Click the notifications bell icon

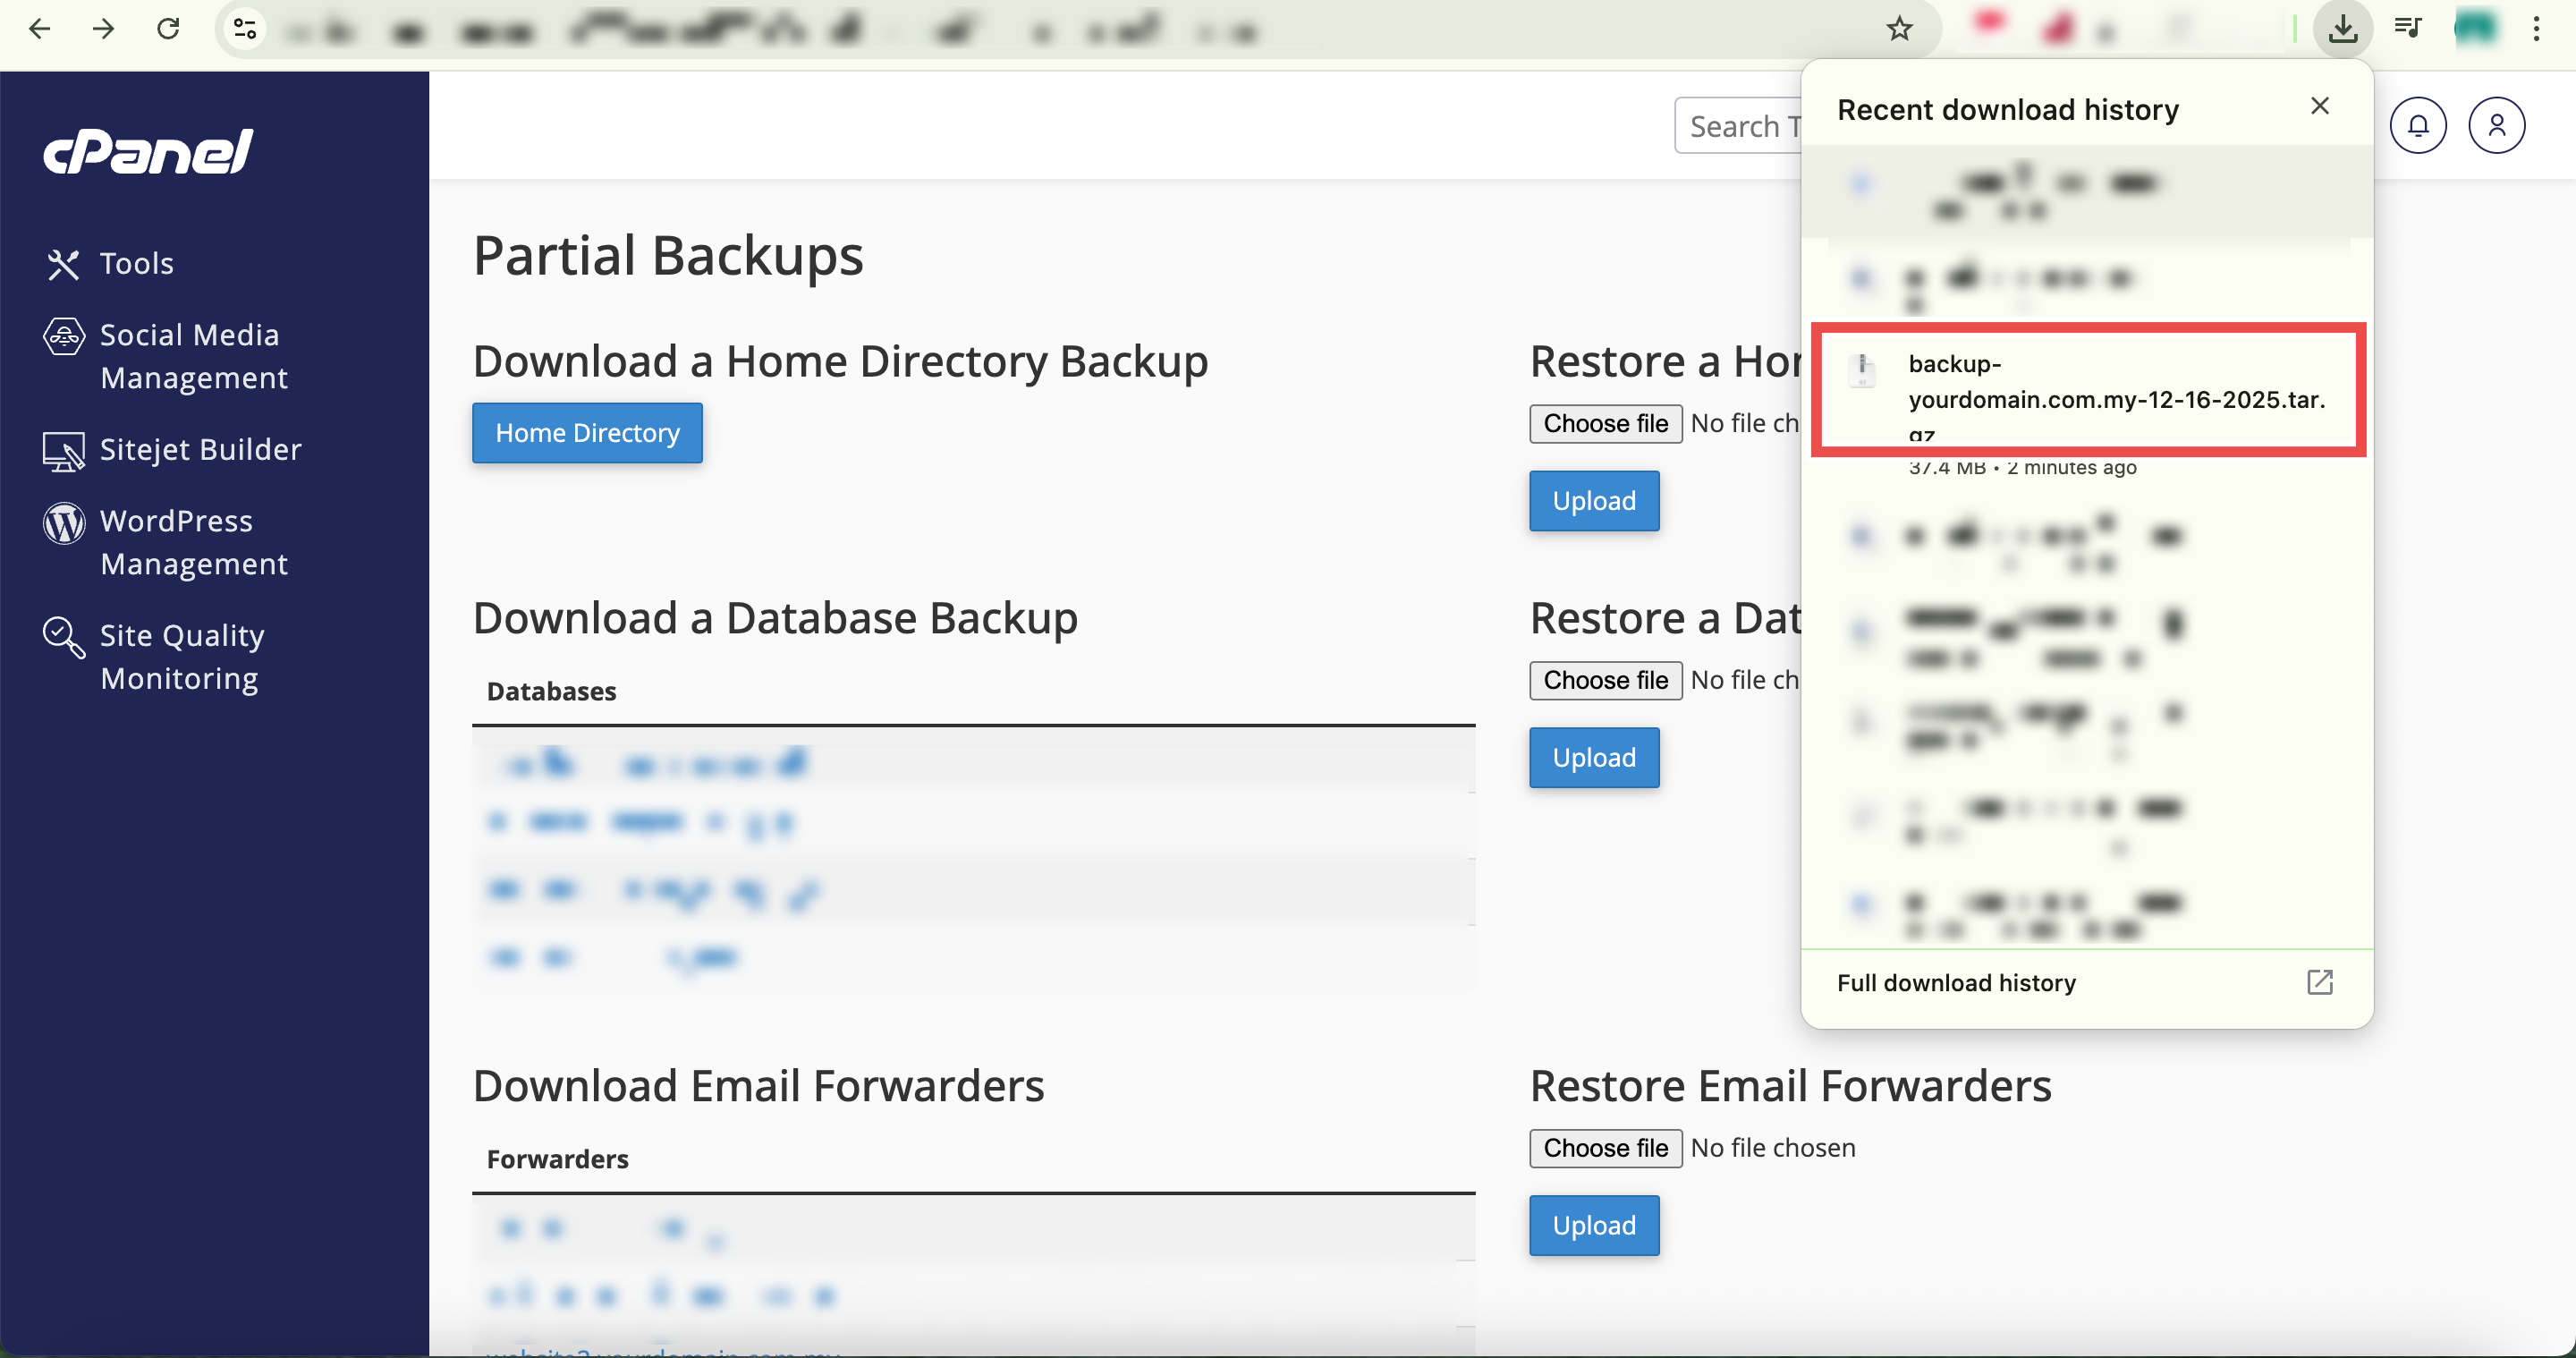[x=2417, y=126]
